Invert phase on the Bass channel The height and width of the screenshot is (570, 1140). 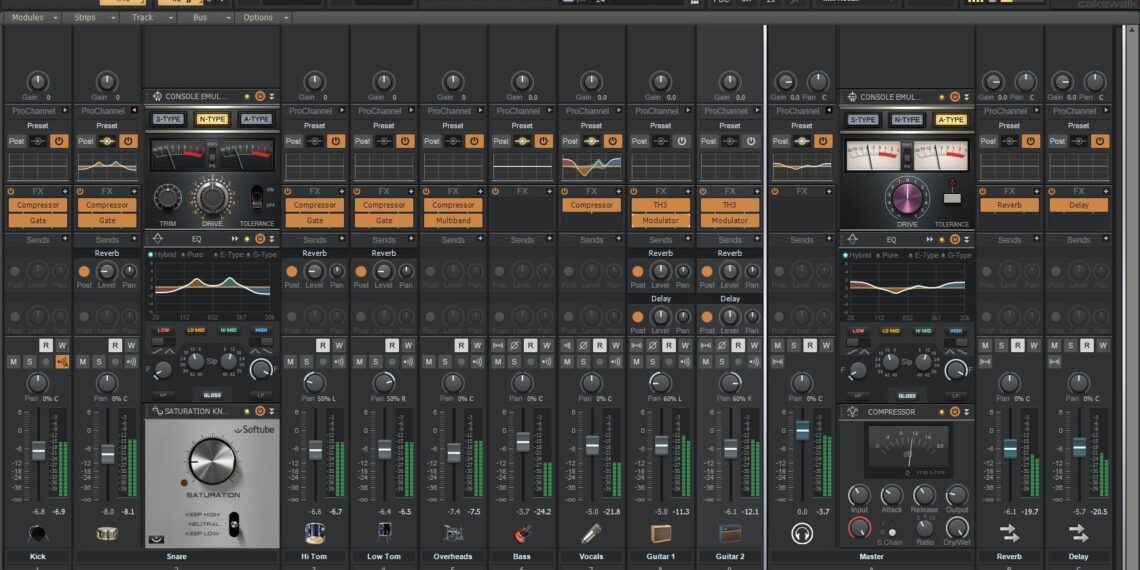point(513,345)
